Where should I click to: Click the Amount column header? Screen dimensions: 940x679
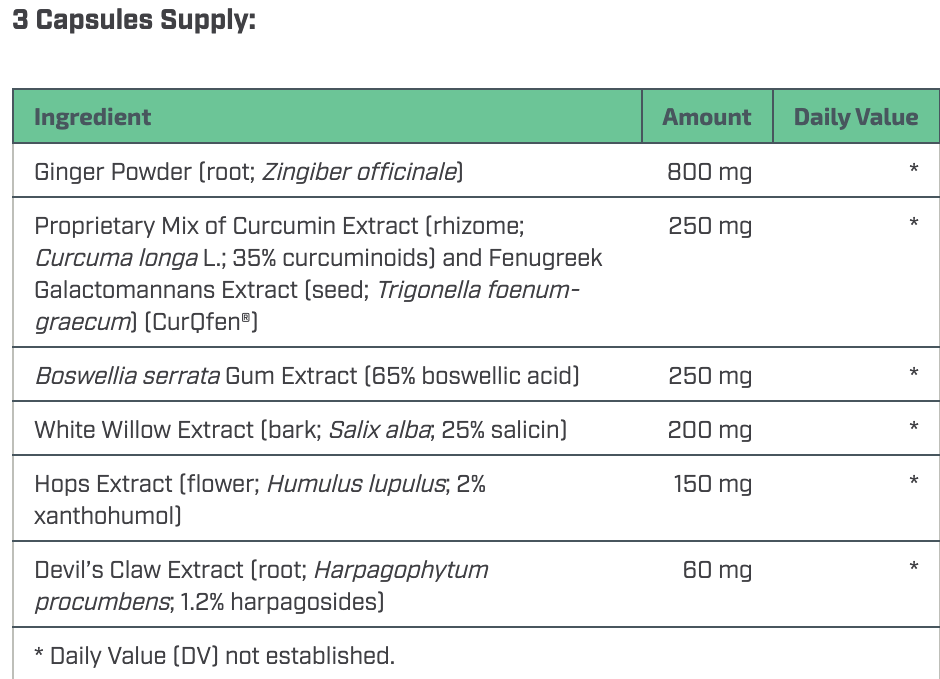click(707, 117)
